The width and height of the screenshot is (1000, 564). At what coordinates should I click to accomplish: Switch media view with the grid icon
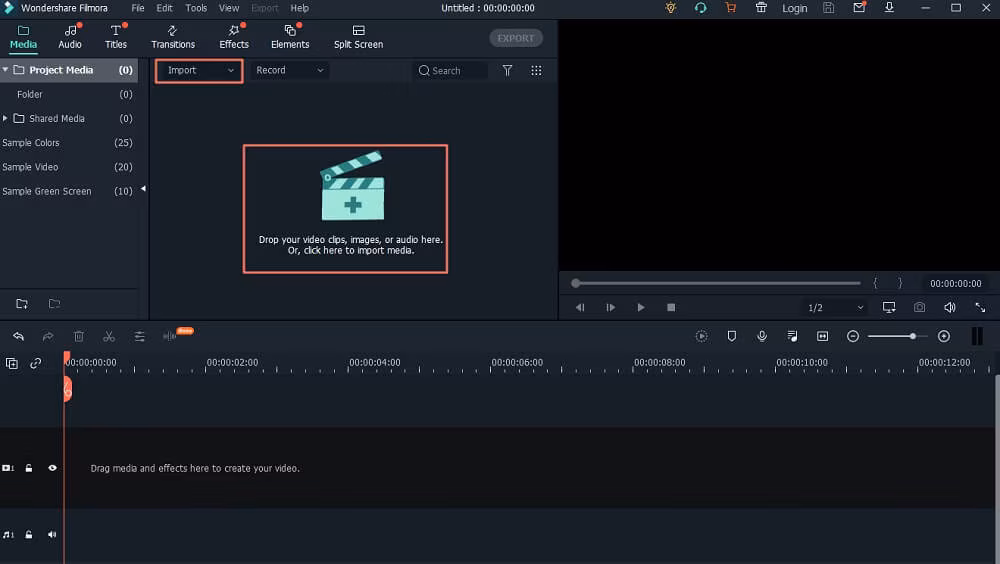pos(536,71)
